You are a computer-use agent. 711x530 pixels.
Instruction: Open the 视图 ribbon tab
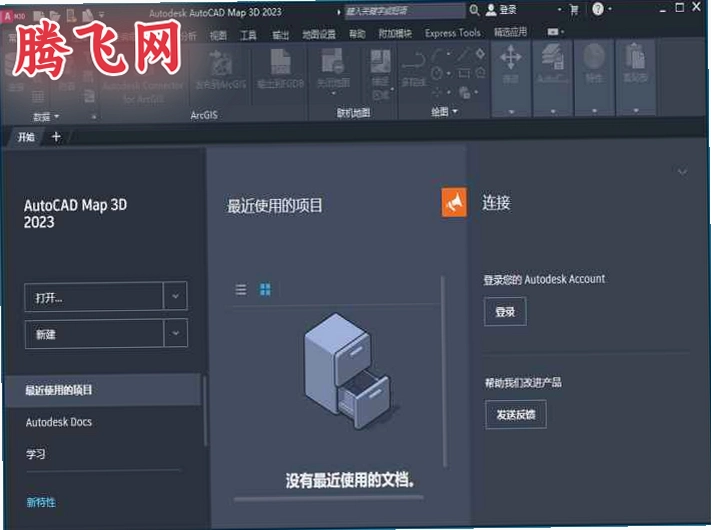(x=218, y=35)
